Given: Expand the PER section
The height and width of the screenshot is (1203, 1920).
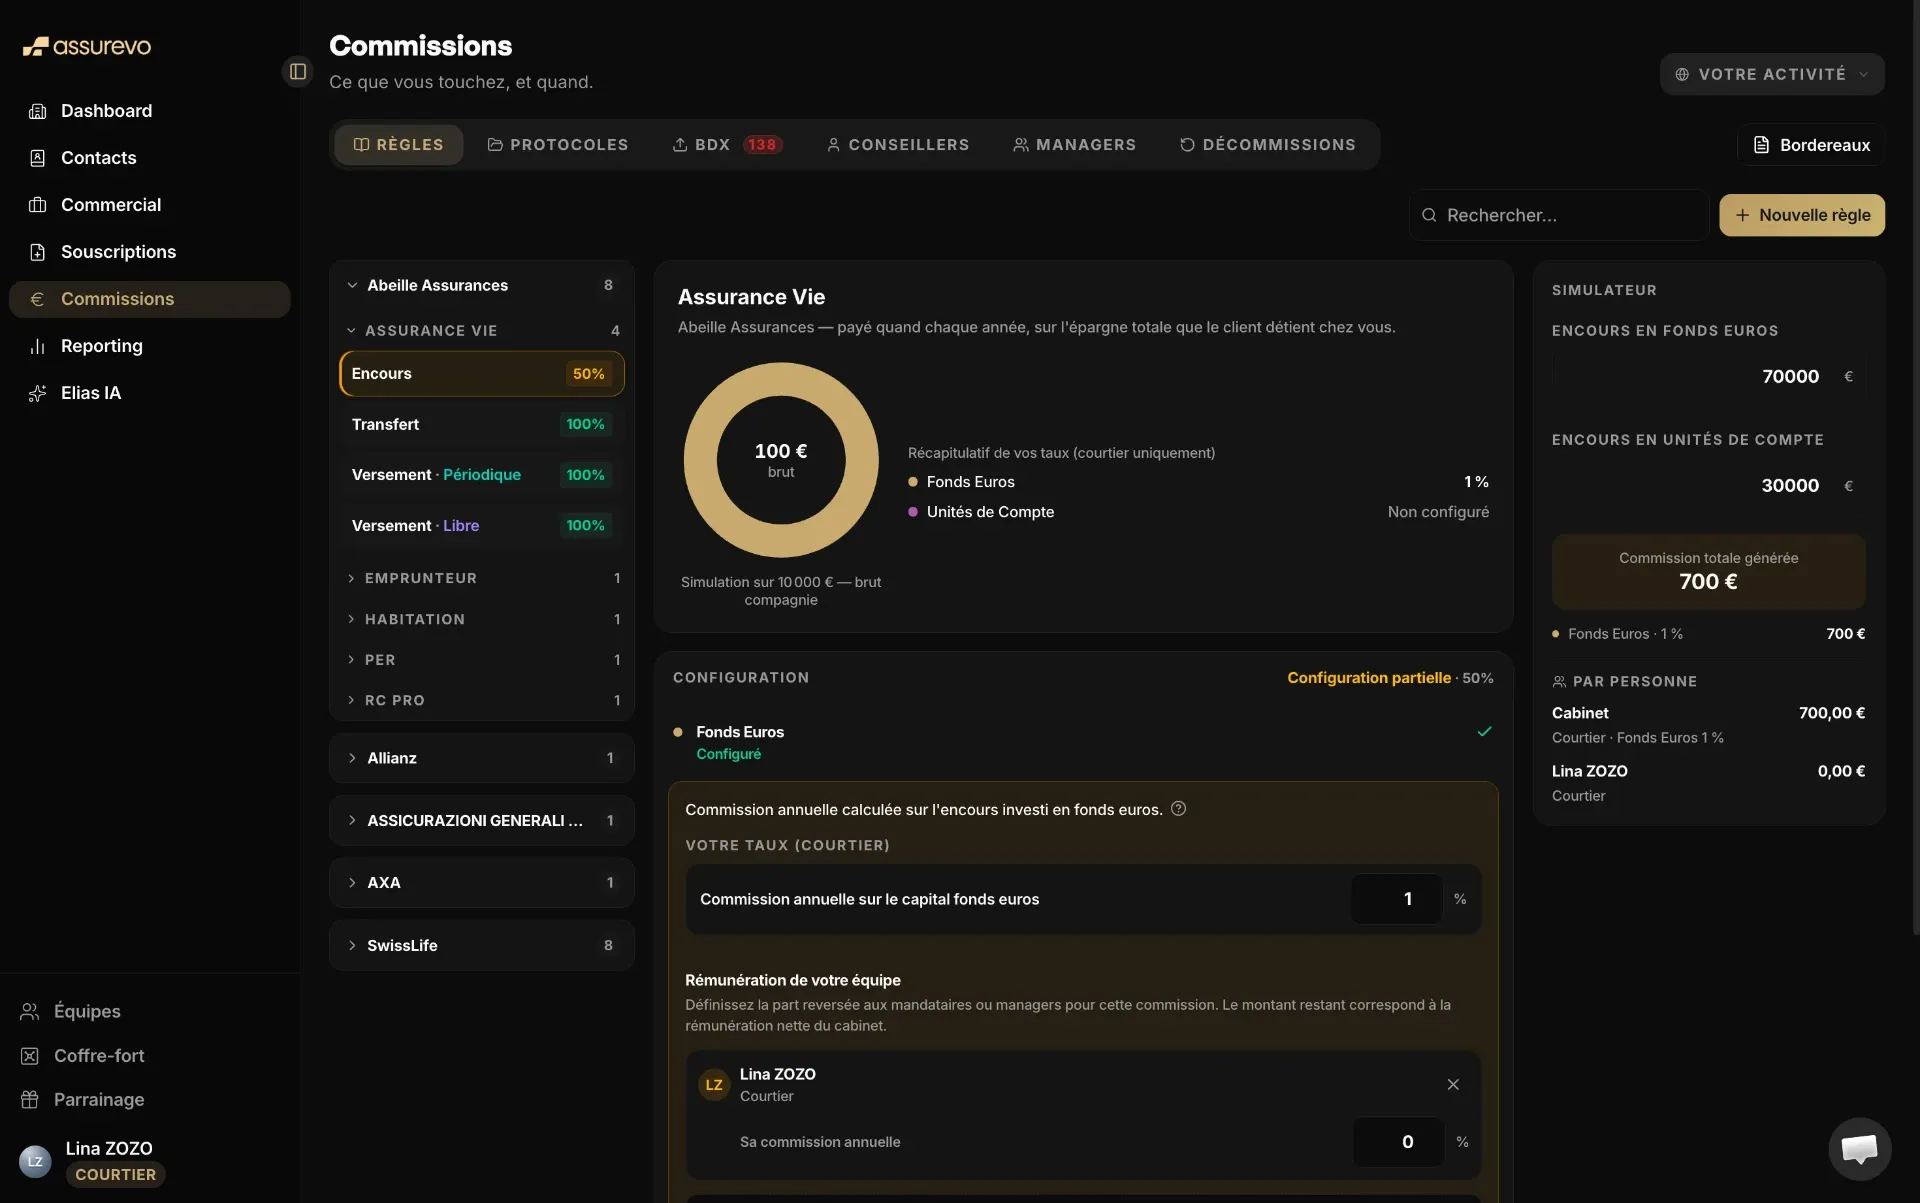Looking at the screenshot, I should (x=482, y=660).
